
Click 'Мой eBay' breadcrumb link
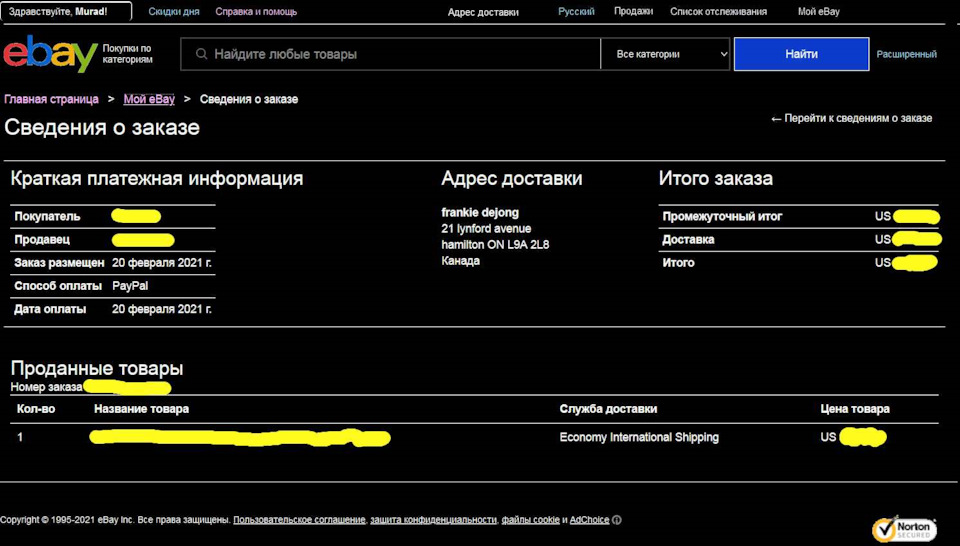coord(149,100)
